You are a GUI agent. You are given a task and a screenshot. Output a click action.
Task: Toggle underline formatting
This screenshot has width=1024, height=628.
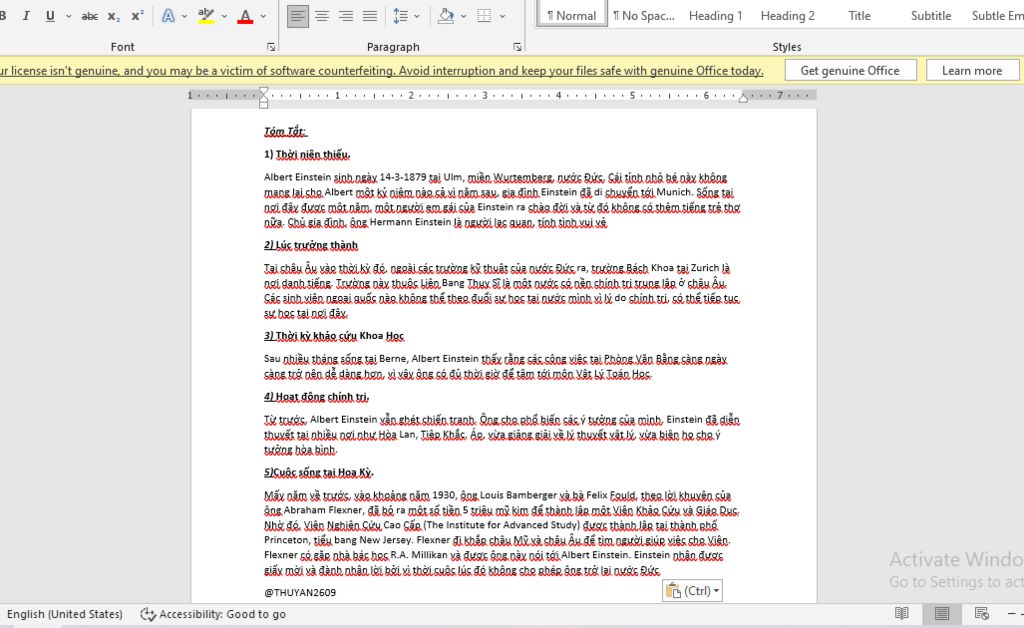point(48,16)
